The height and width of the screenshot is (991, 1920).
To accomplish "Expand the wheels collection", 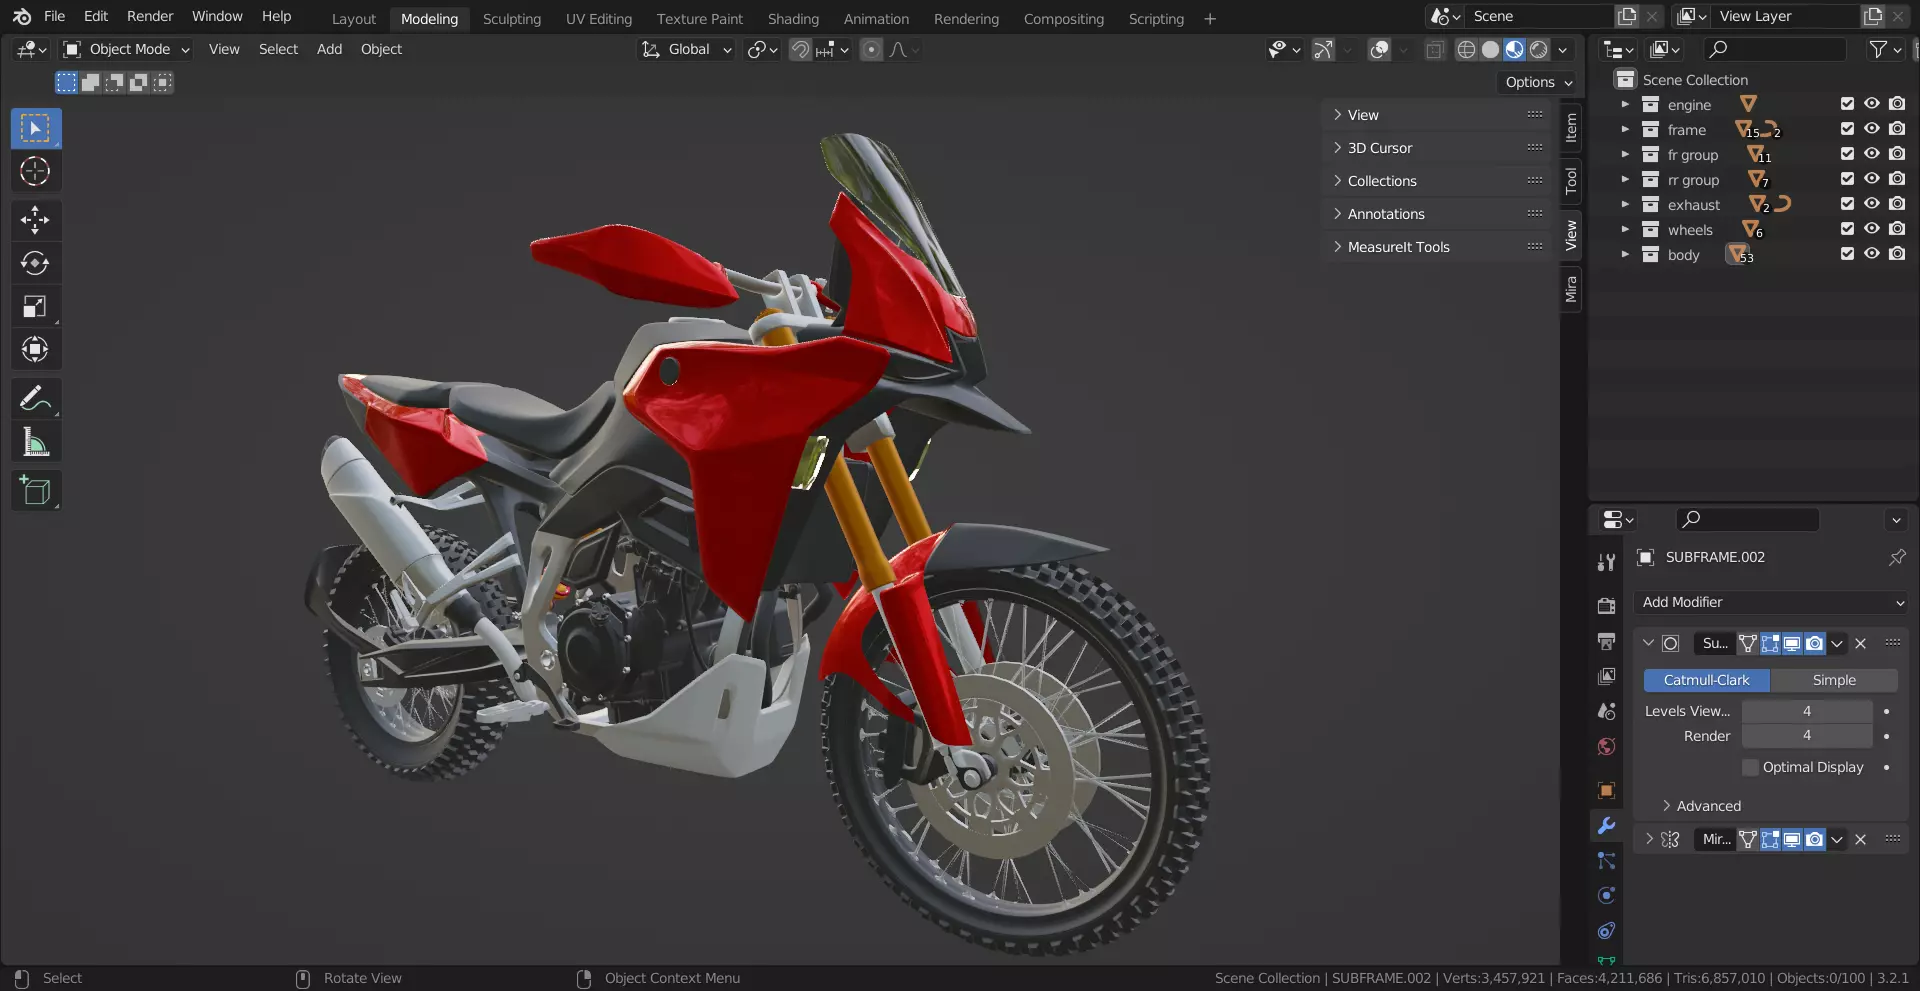I will coord(1625,229).
